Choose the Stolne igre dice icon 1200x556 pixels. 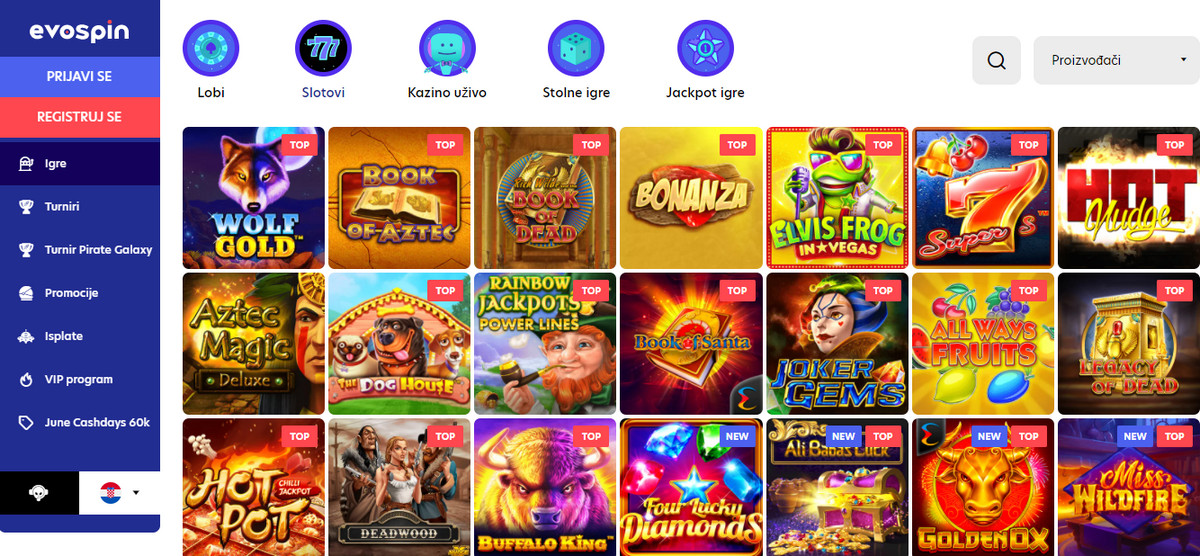[576, 48]
